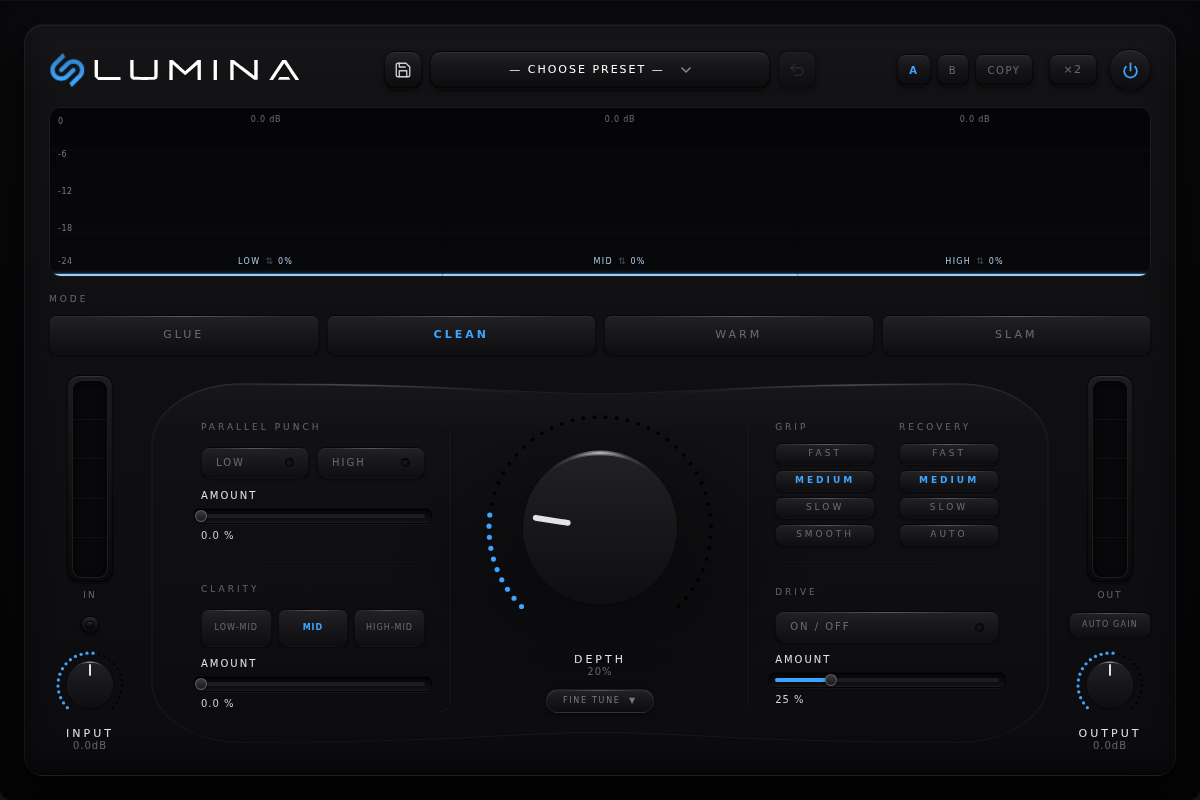Set Recovery to SLOW
Image resolution: width=1200 pixels, height=800 pixels.
coord(949,507)
